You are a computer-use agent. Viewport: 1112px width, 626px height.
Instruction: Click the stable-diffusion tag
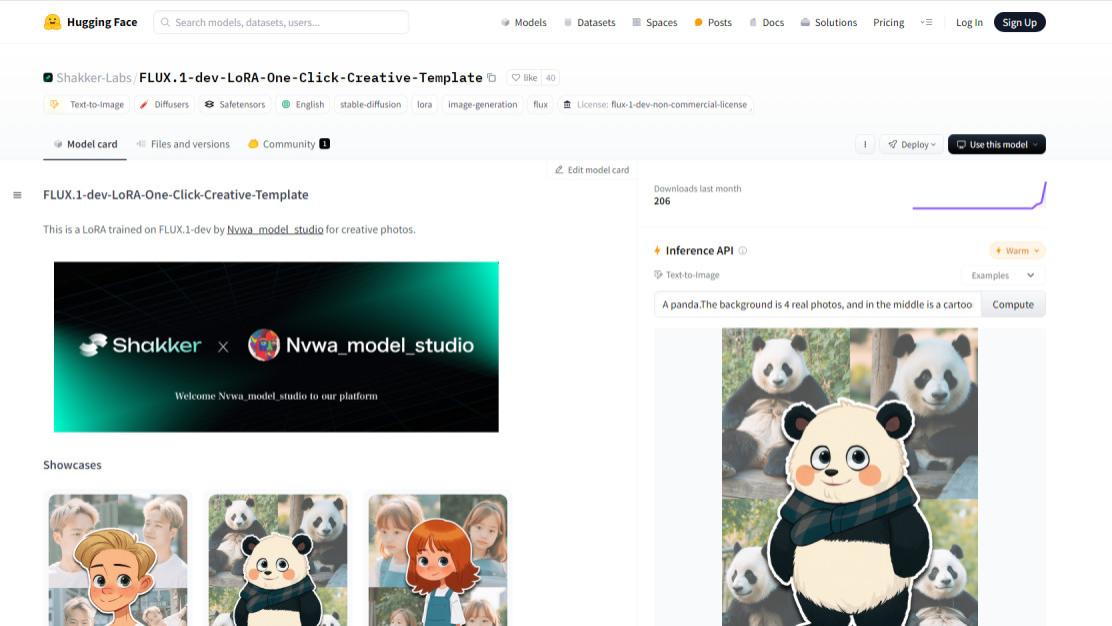click(370, 104)
